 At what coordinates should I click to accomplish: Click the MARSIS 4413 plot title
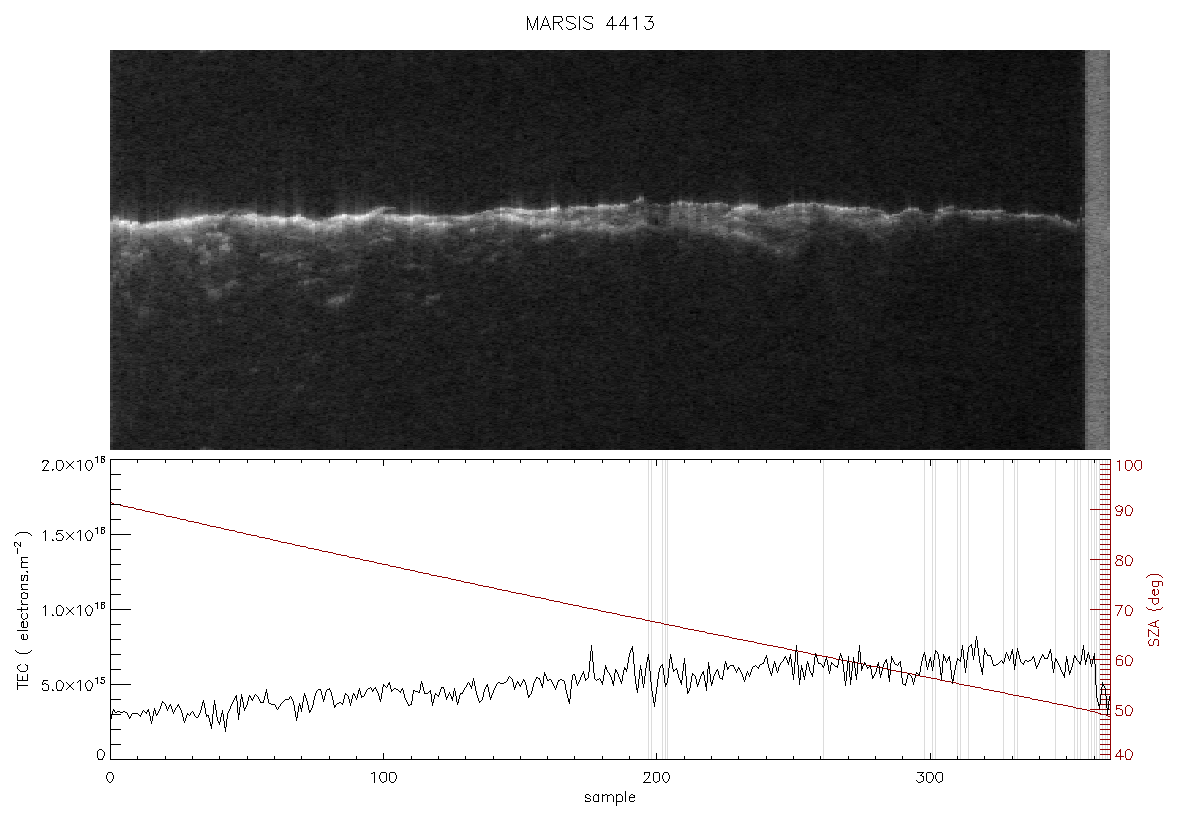pyautogui.click(x=590, y=23)
